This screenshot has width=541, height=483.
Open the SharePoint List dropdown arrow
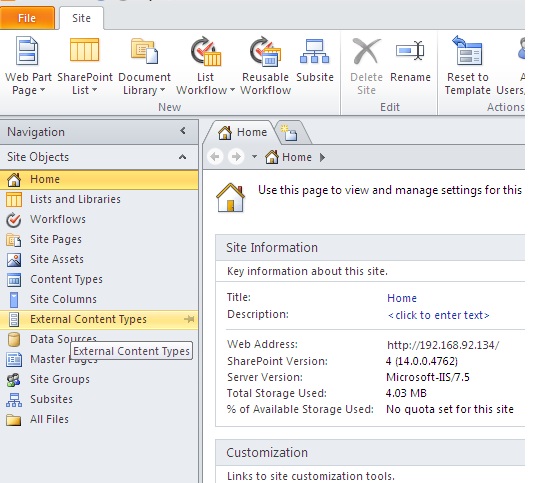(94, 90)
